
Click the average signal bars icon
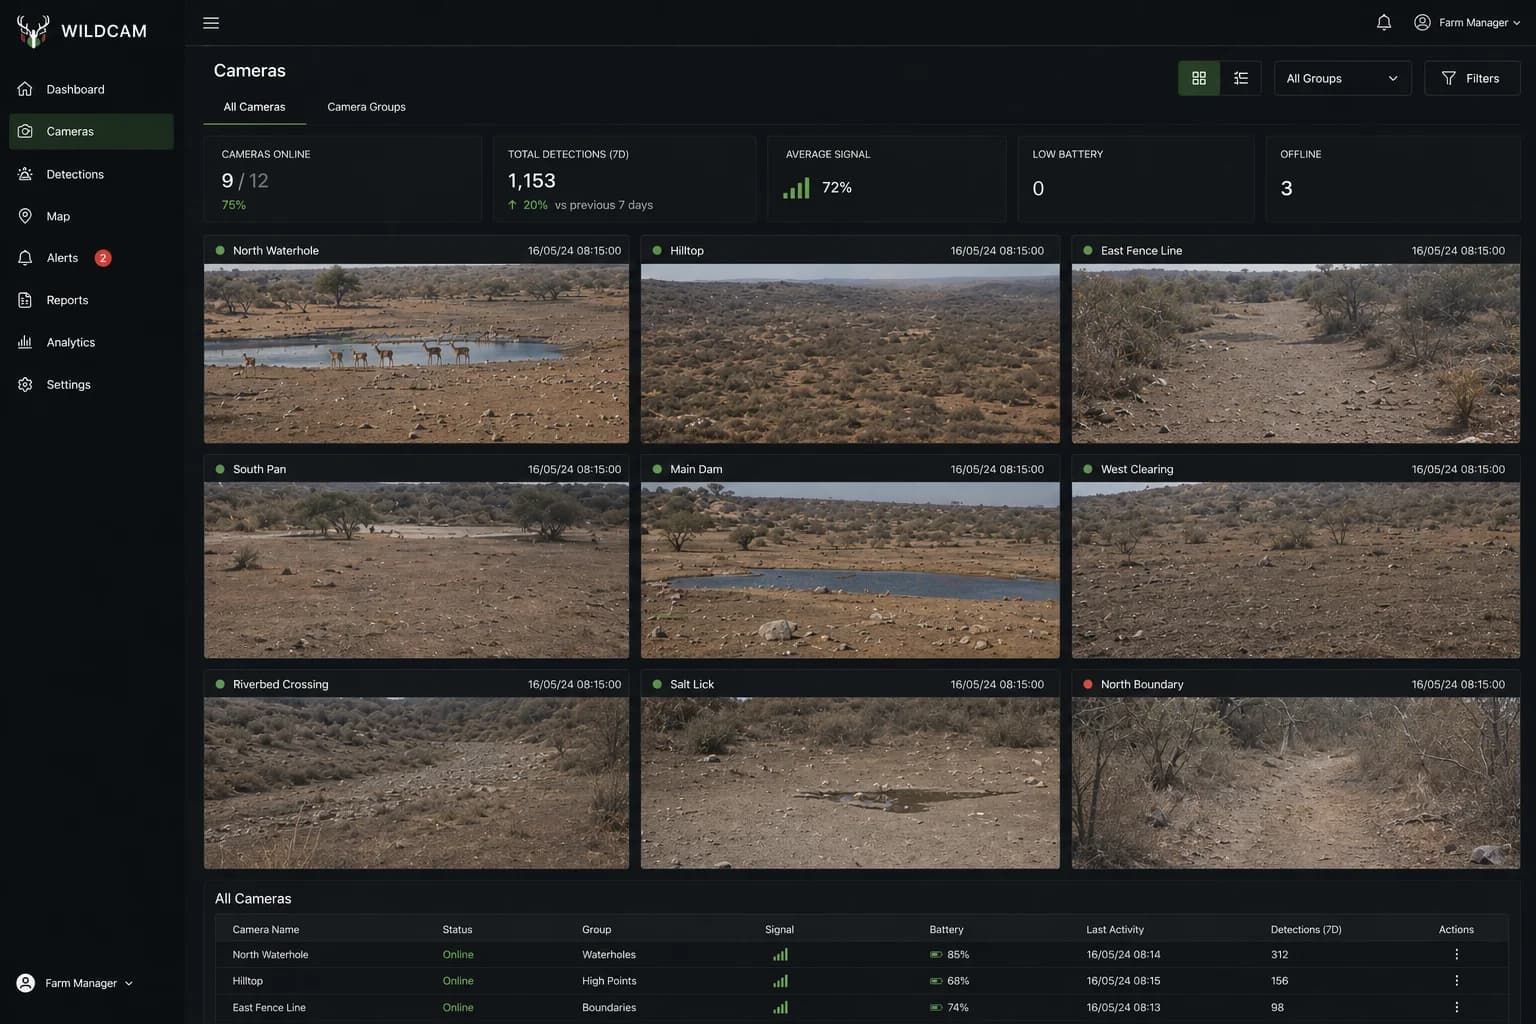tap(797, 187)
